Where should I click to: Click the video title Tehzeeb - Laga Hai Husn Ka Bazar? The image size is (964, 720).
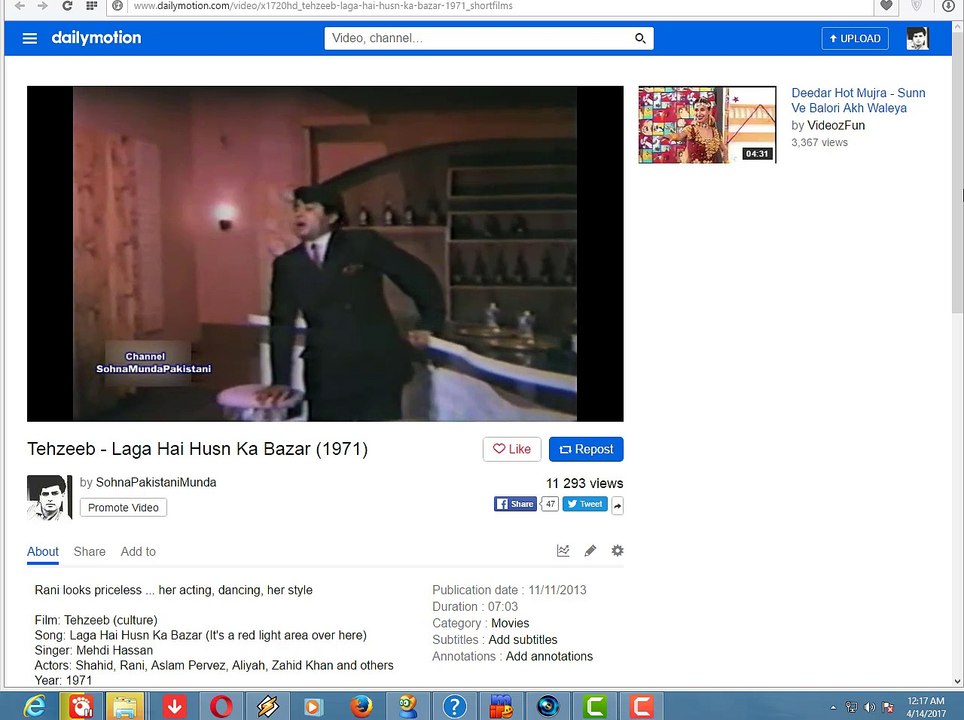(197, 449)
